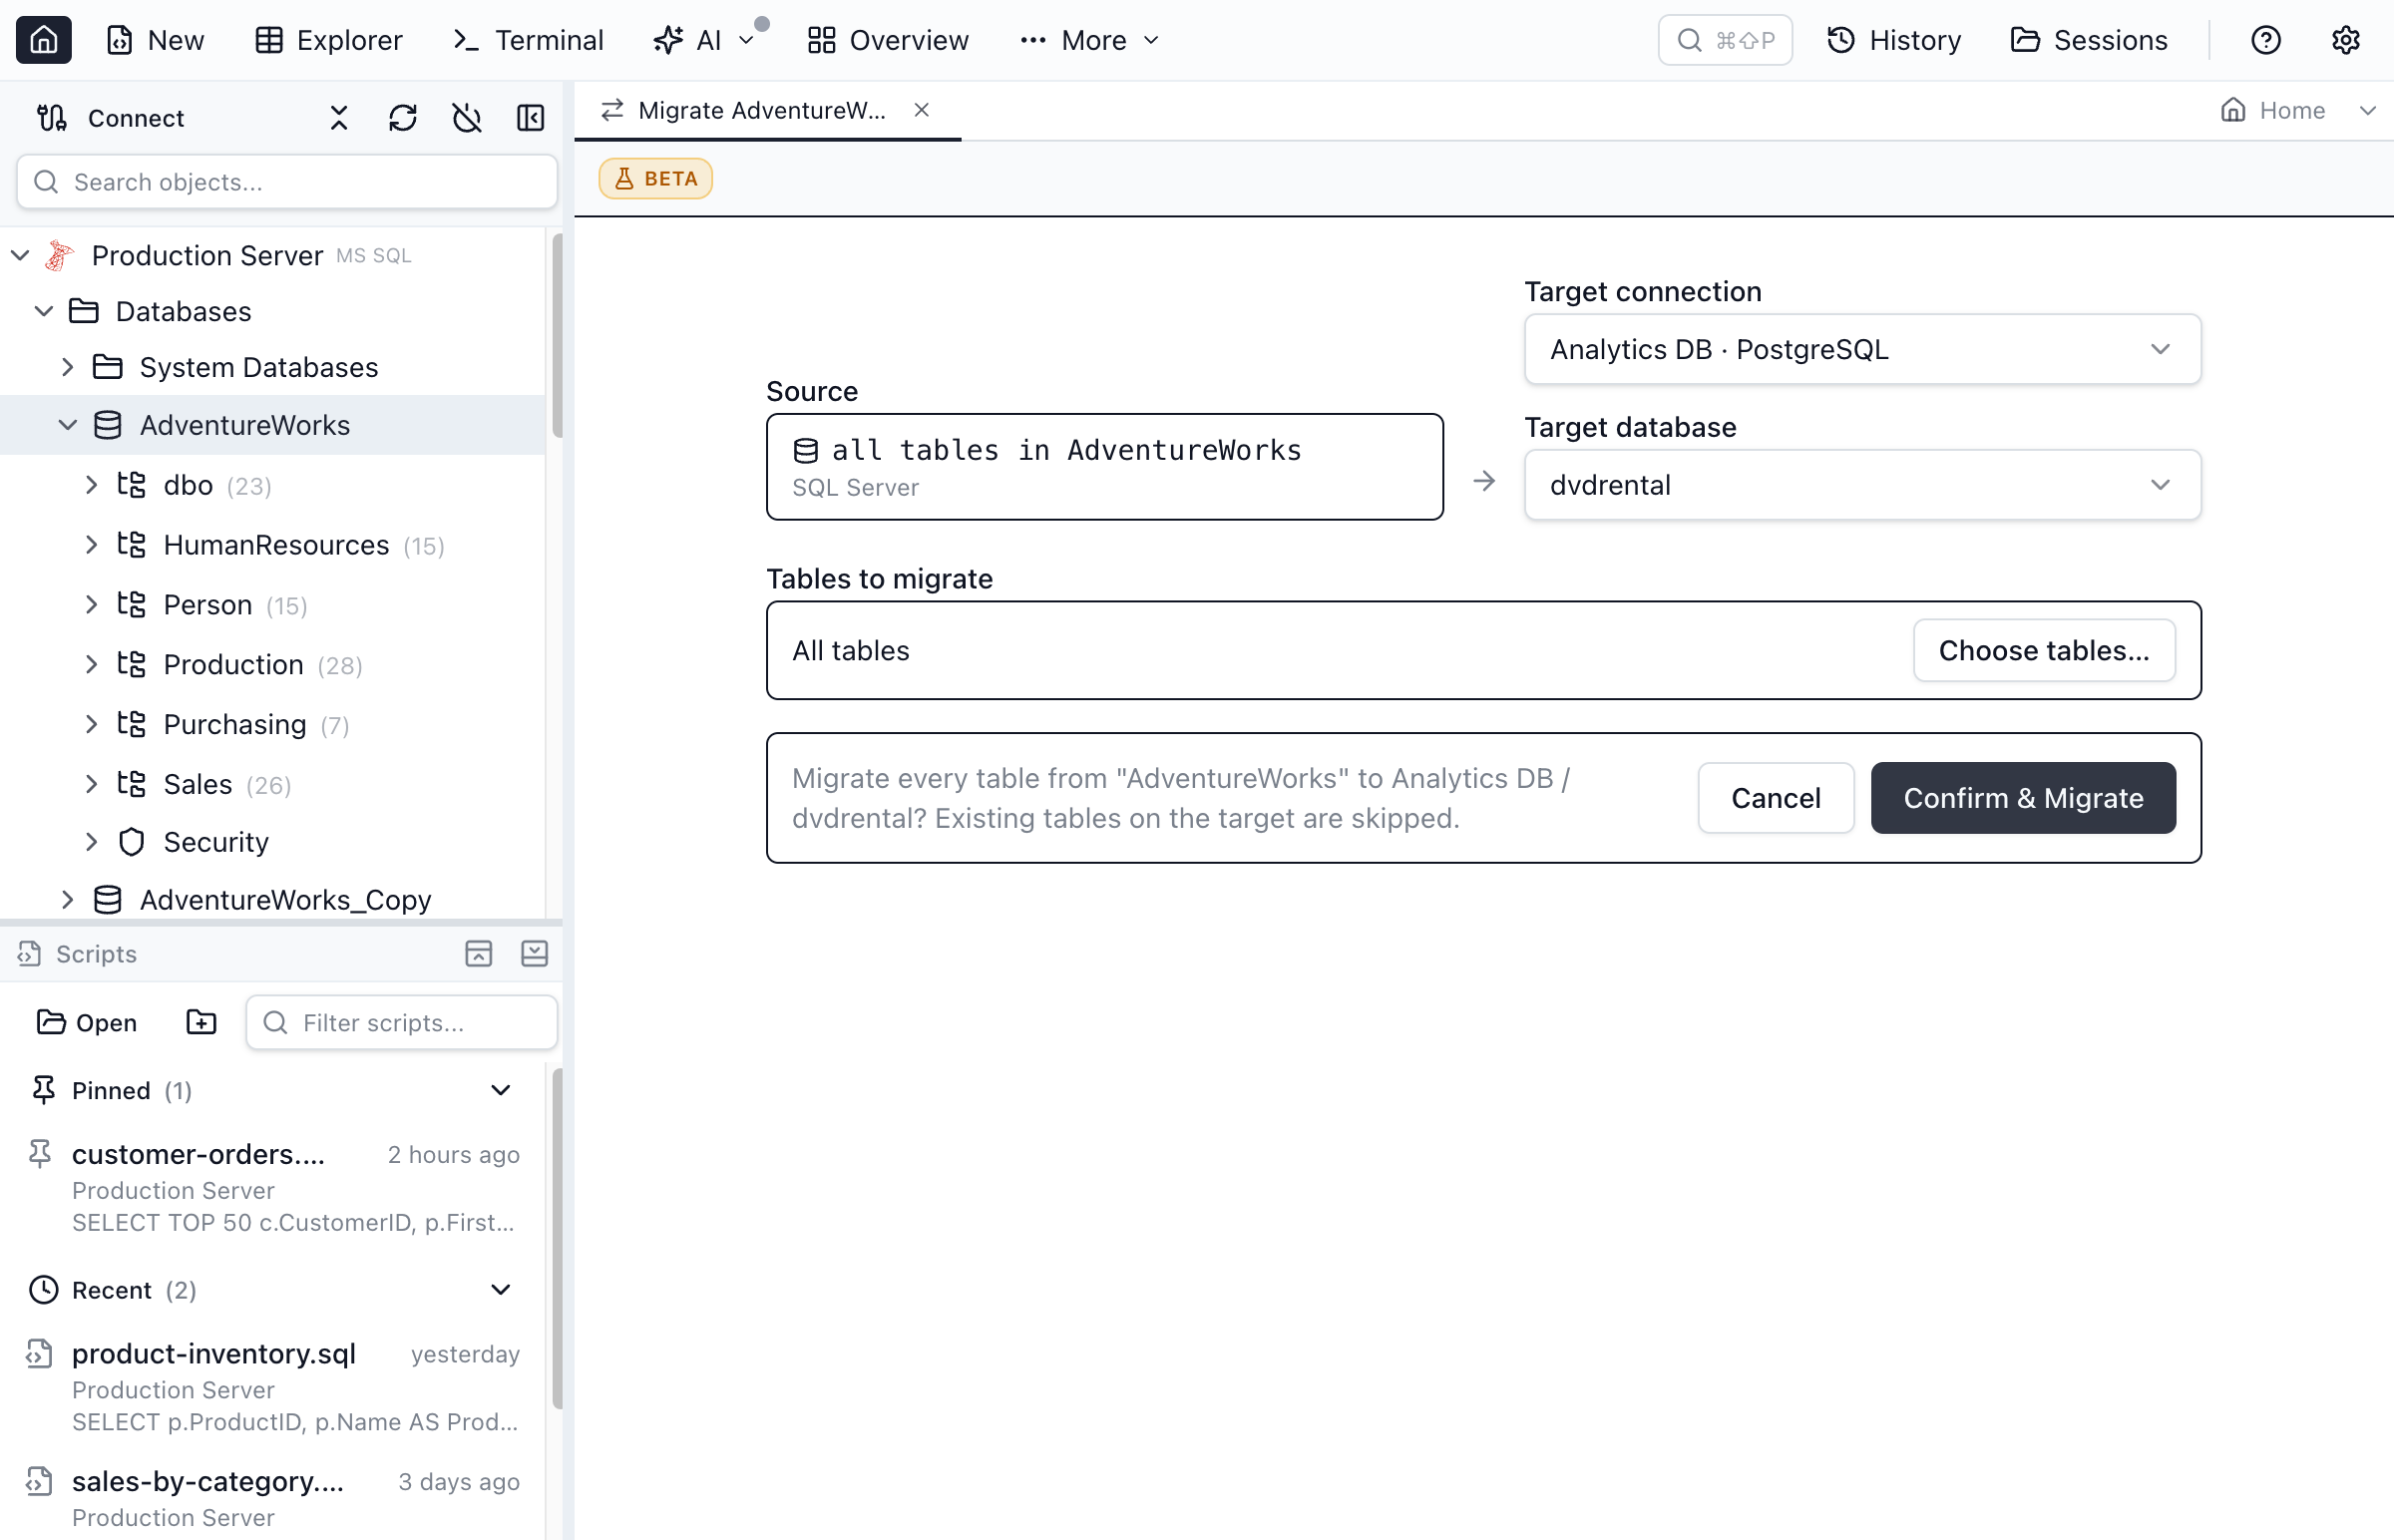The image size is (2394, 1540).
Task: Select the Production schema row
Action: pyautogui.click(x=272, y=665)
